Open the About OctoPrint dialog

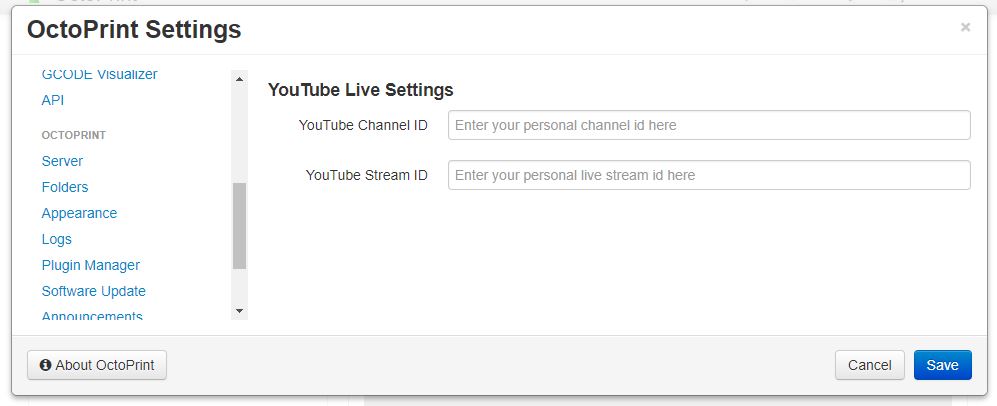[x=97, y=365]
